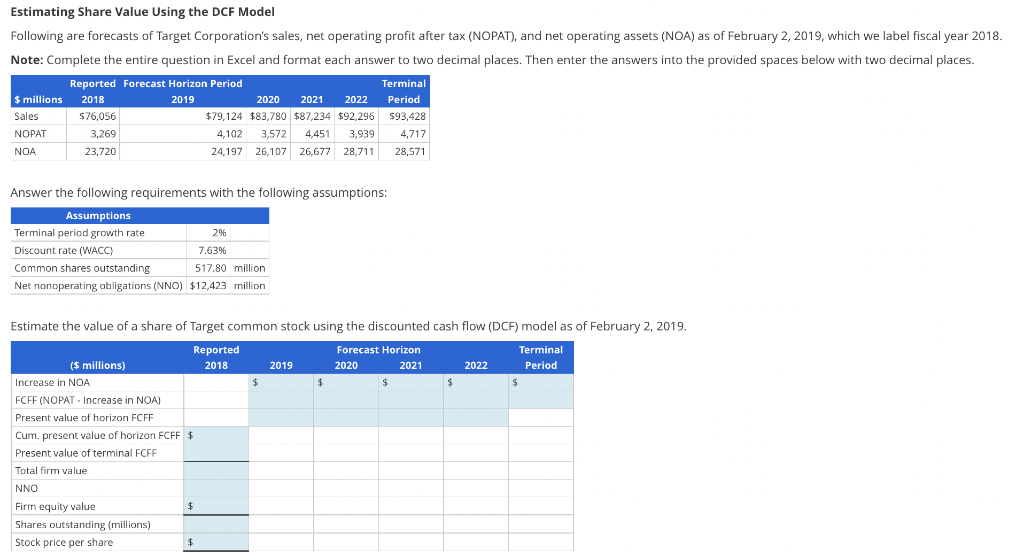Click the Note: instruction sentence

click(x=492, y=59)
